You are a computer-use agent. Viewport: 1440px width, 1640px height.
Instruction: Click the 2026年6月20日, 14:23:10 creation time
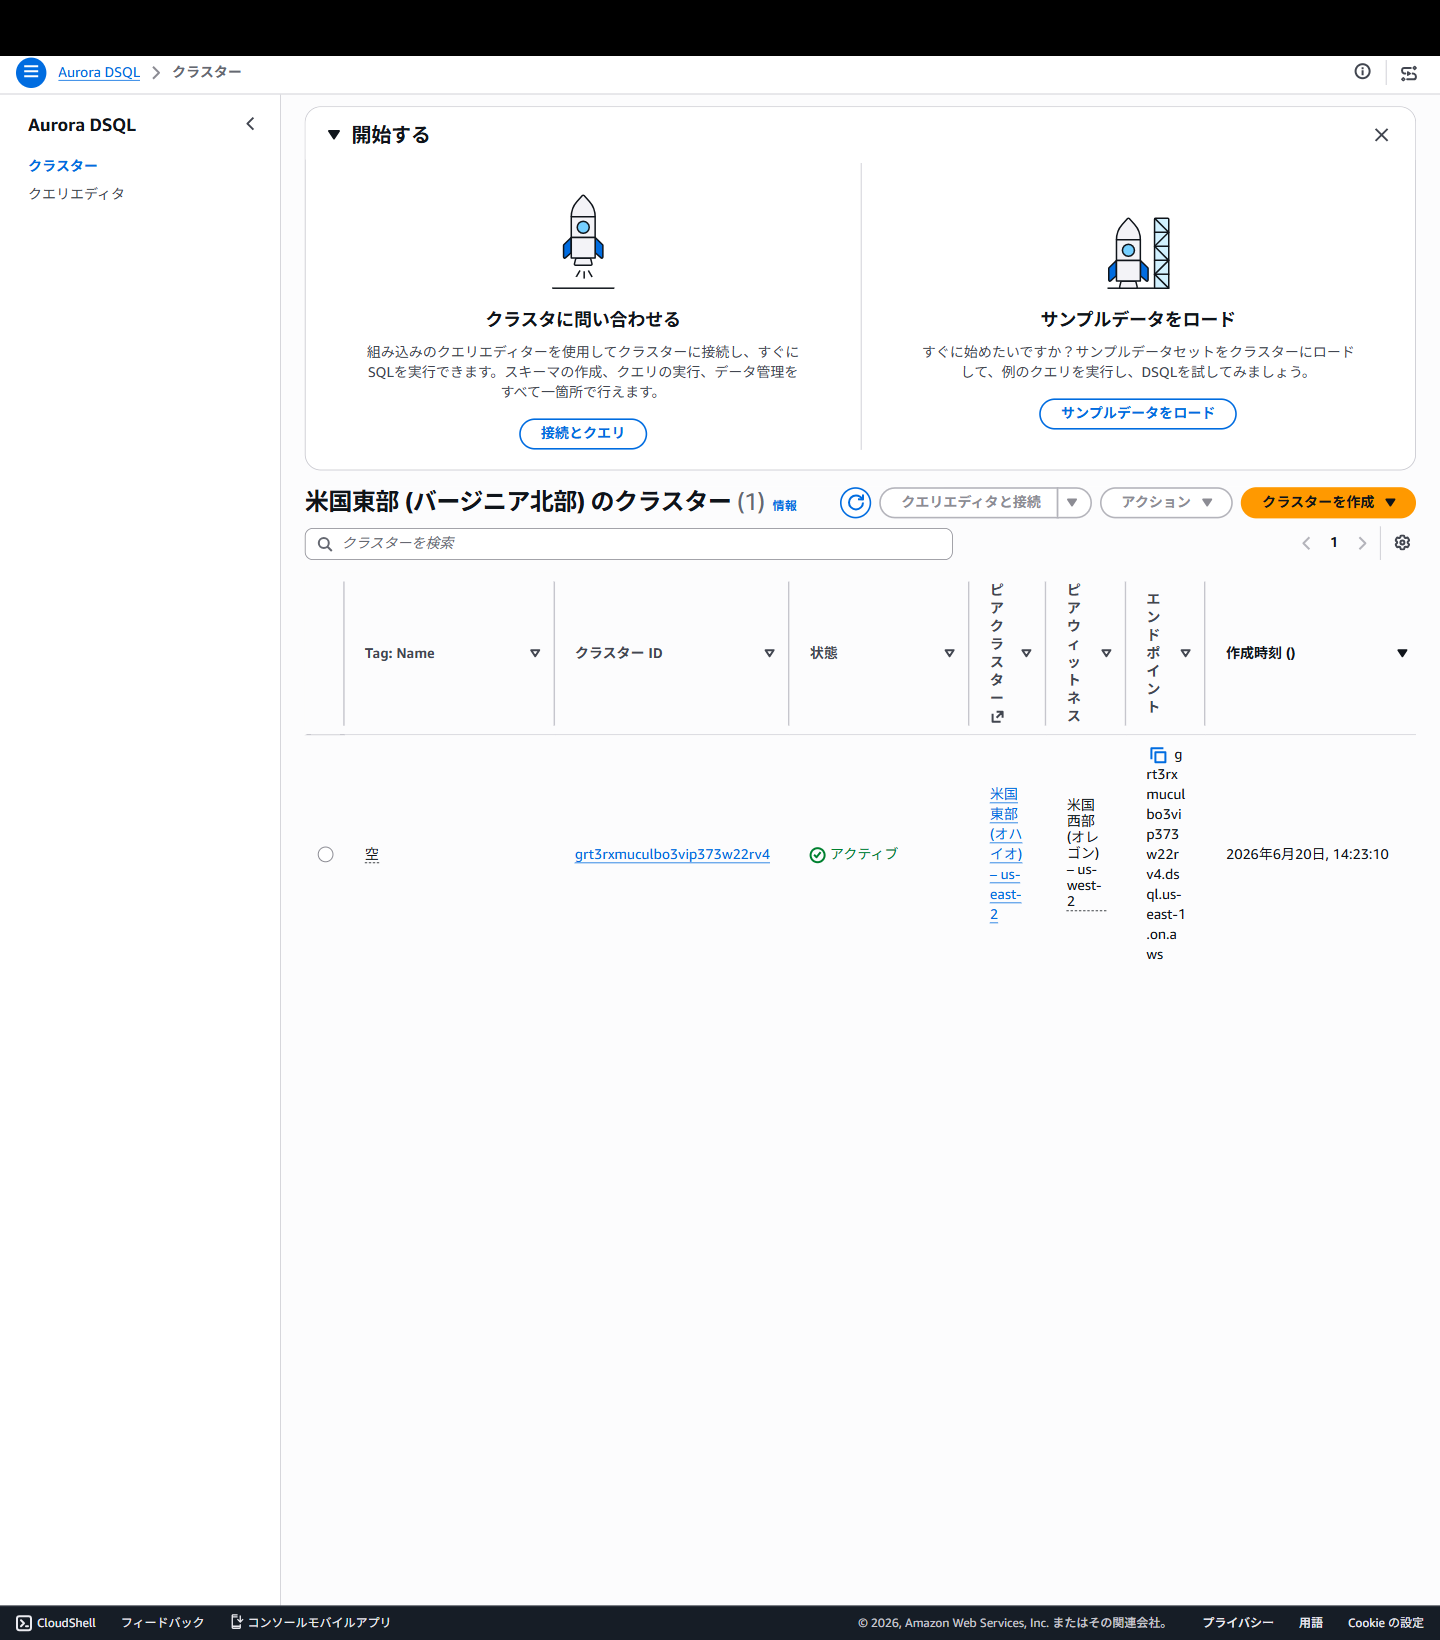pos(1307,854)
